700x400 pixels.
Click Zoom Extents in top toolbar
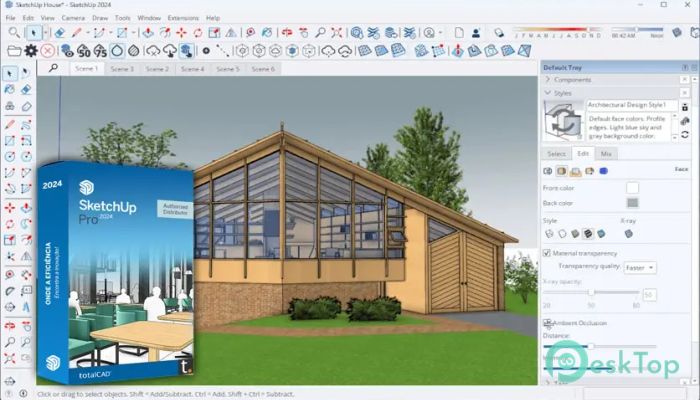[x=337, y=33]
